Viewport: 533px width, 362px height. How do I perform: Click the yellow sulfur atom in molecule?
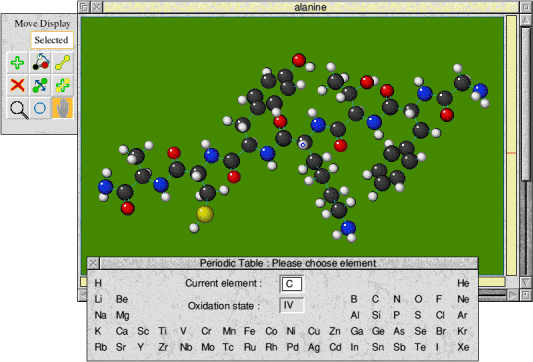click(x=205, y=214)
